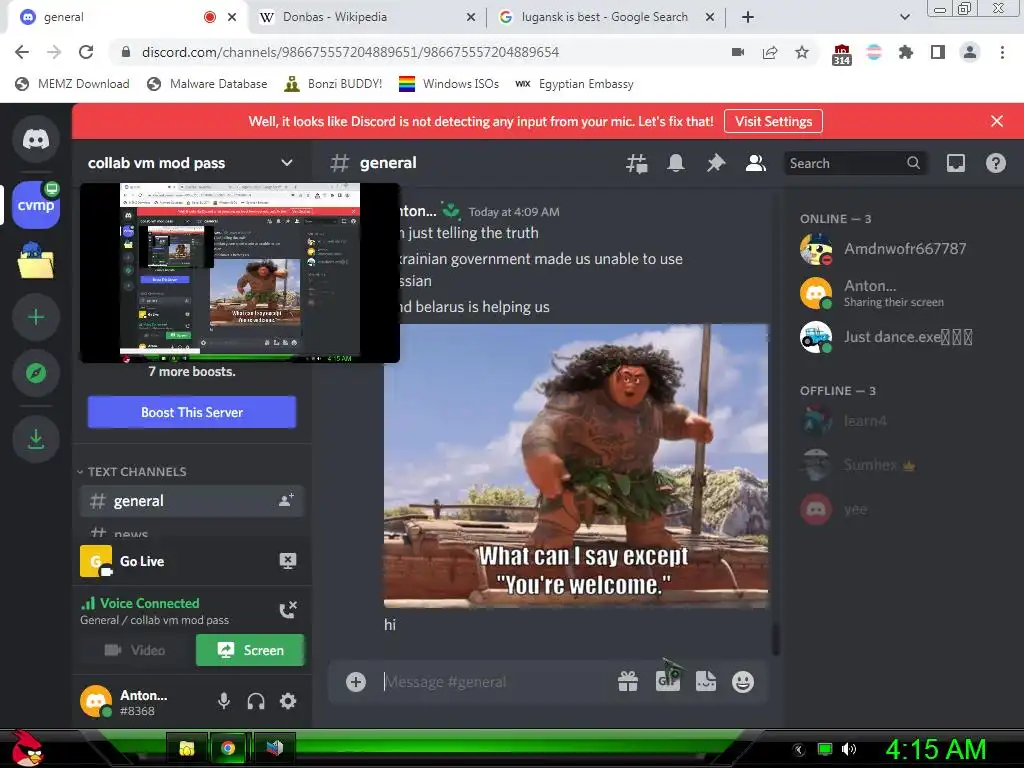Open volume speaker icon in system tray
The height and width of the screenshot is (768, 1024).
[x=849, y=749]
